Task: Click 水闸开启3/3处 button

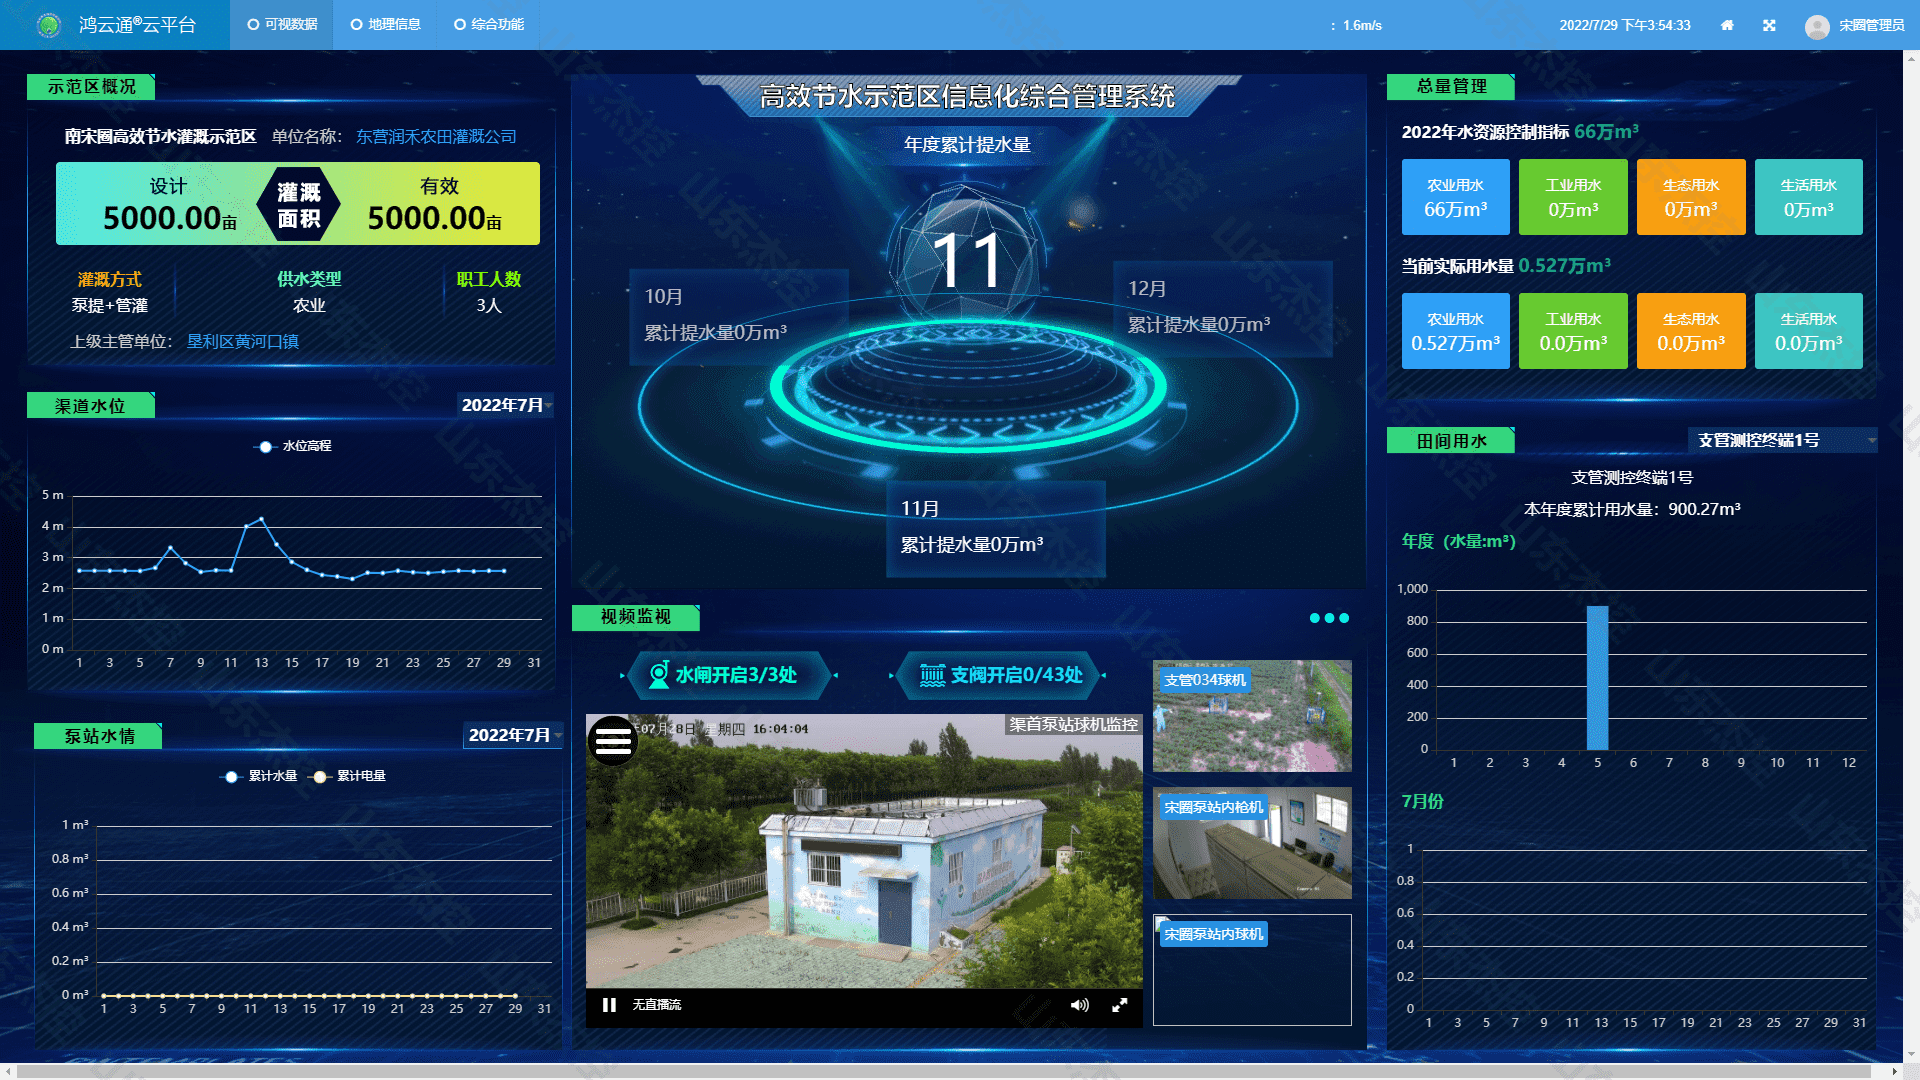Action: click(x=728, y=675)
